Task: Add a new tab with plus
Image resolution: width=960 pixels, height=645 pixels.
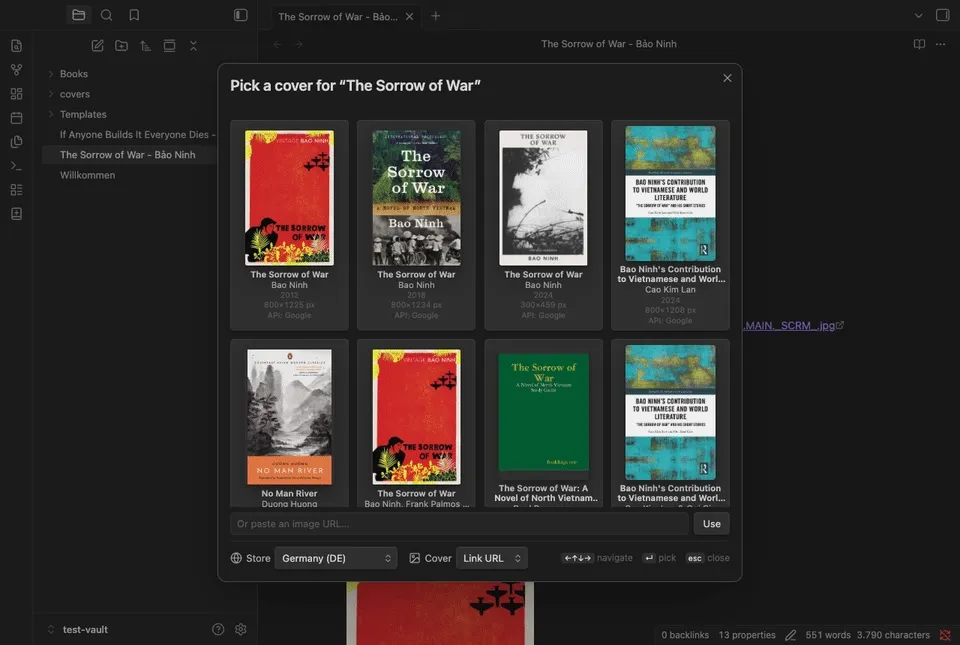Action: 435,16
